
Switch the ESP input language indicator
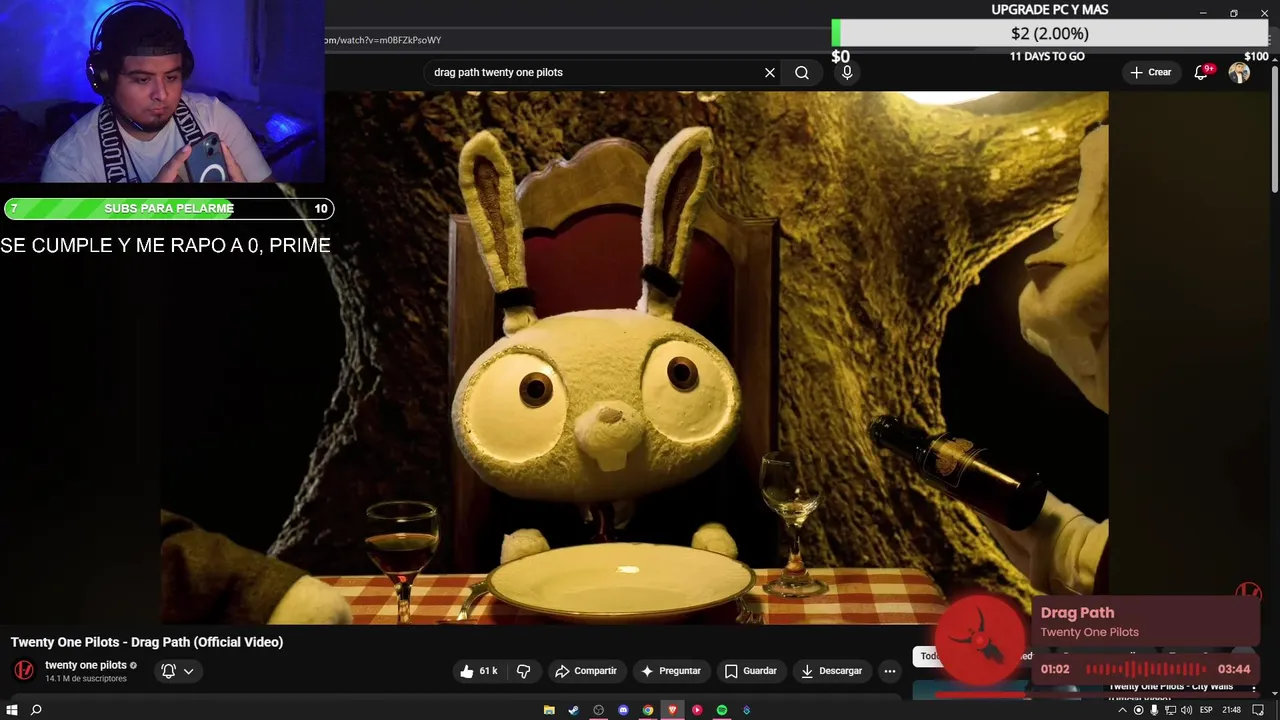tap(1206, 710)
